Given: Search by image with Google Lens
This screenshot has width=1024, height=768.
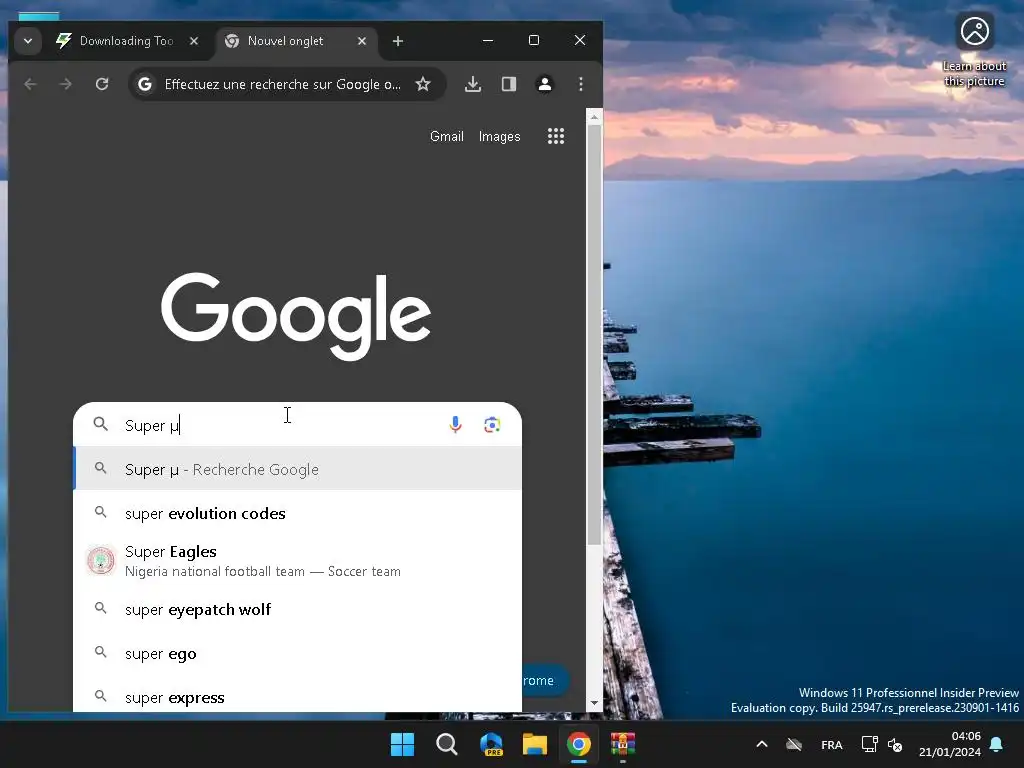Looking at the screenshot, I should pos(492,425).
